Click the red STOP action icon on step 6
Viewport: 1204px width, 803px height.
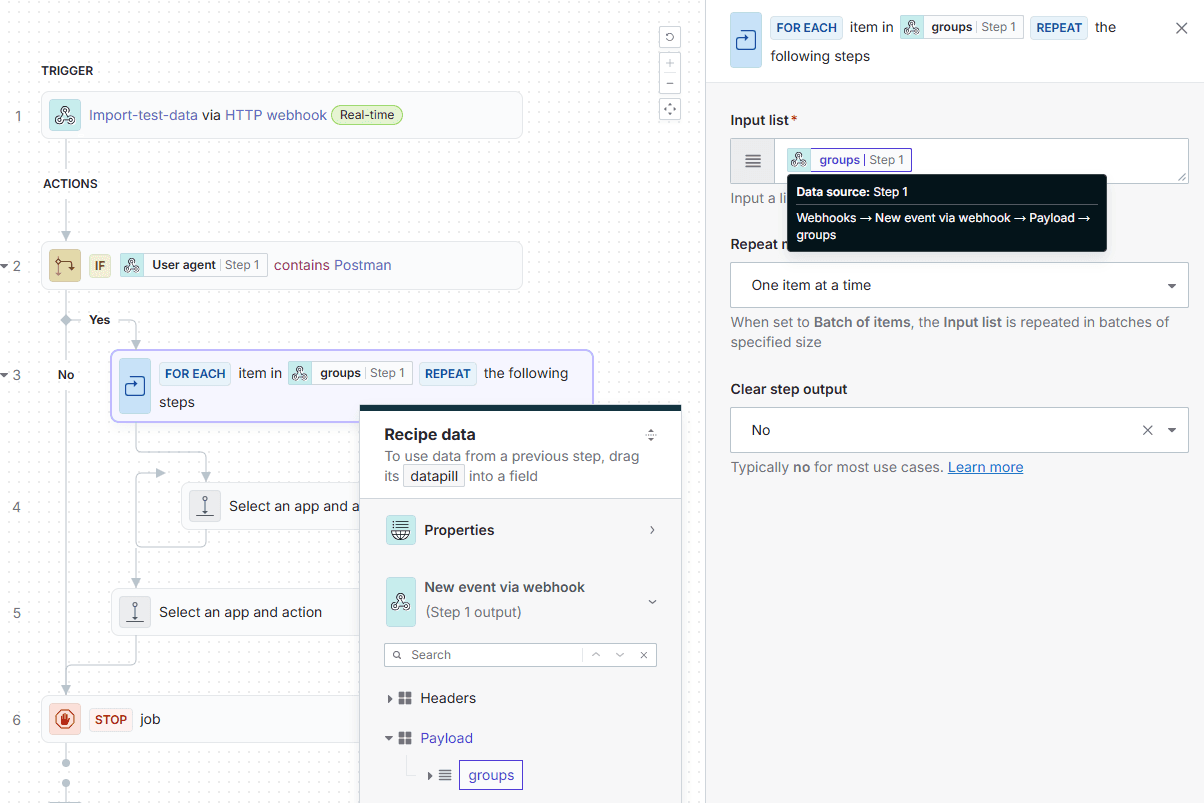click(x=64, y=719)
